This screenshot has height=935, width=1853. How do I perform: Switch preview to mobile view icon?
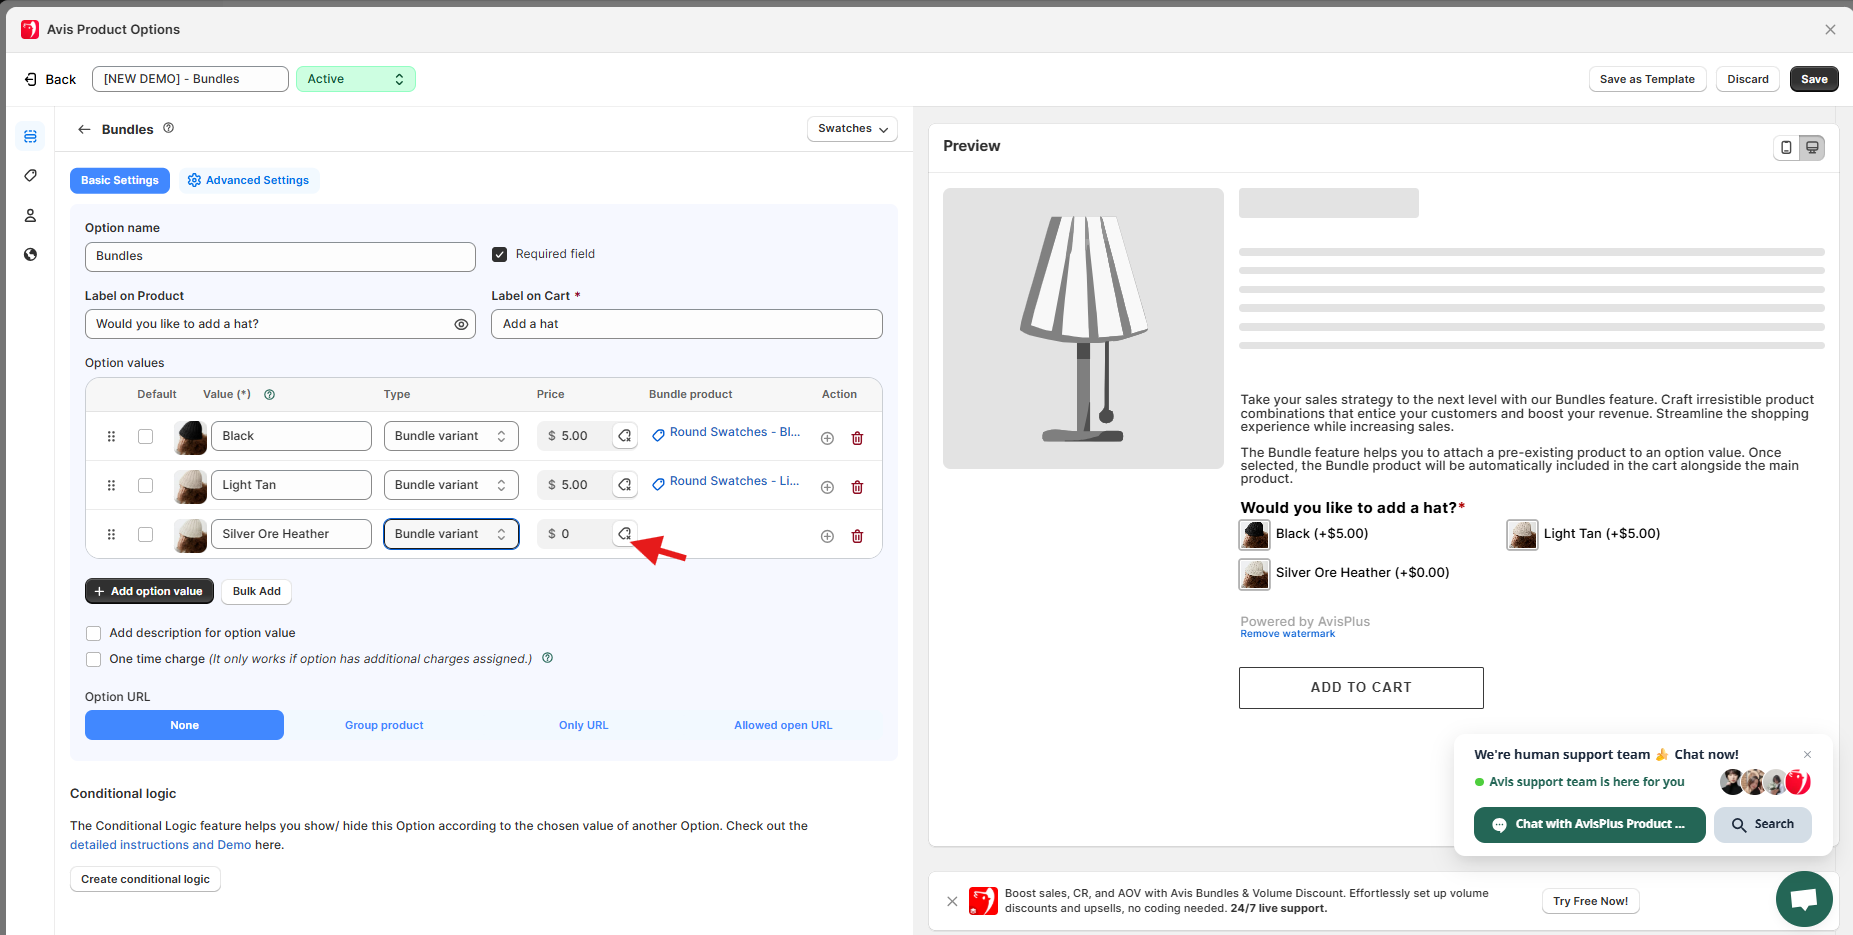pos(1786,147)
